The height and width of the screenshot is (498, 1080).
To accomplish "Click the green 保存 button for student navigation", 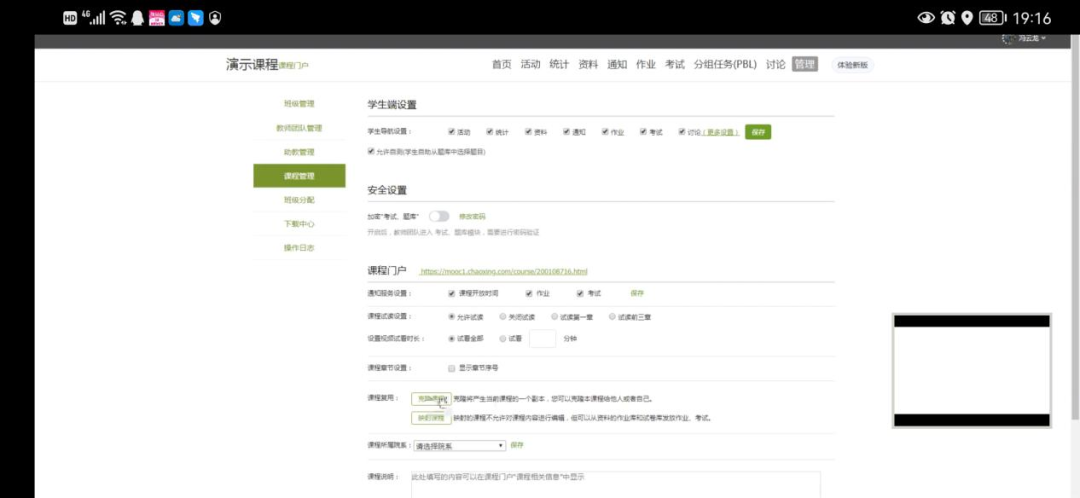I will point(758,132).
